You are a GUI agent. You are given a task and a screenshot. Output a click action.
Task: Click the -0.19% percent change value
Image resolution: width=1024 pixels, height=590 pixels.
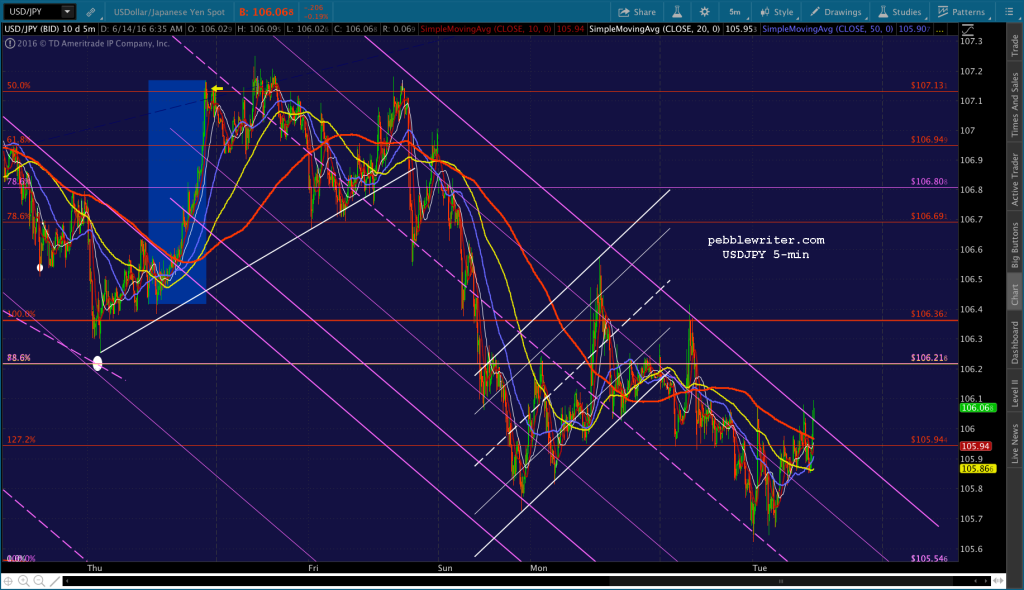pyautogui.click(x=317, y=17)
